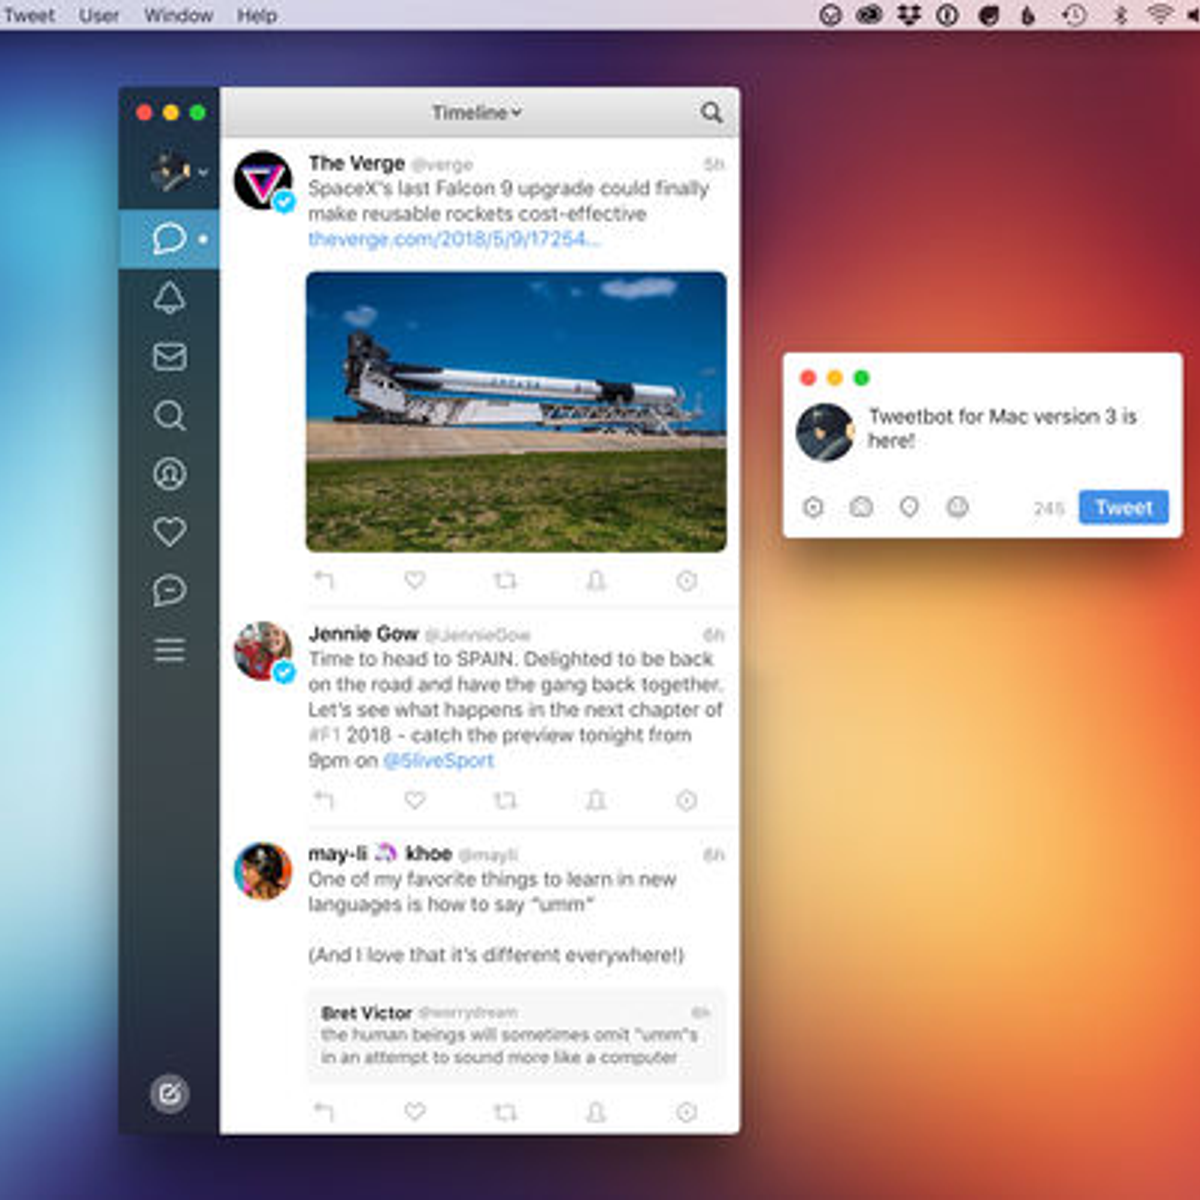Open actions gear on may-li khoe tweet

tap(687, 1111)
